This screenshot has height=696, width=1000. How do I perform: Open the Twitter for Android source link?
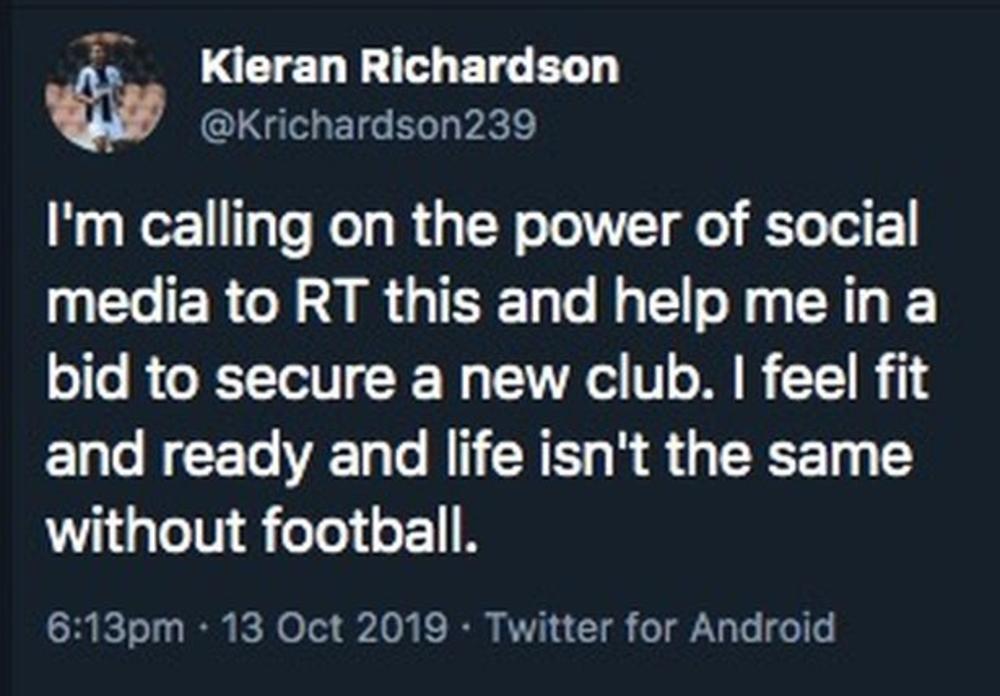click(x=659, y=629)
